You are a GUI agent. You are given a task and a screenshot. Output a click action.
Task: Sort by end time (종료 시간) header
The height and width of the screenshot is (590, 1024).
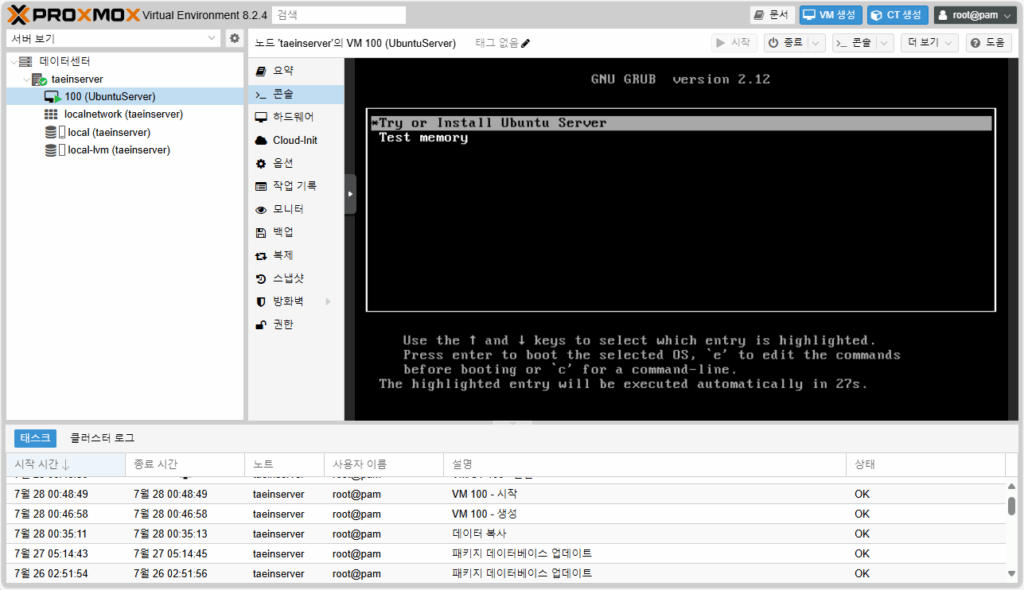[x=185, y=464]
